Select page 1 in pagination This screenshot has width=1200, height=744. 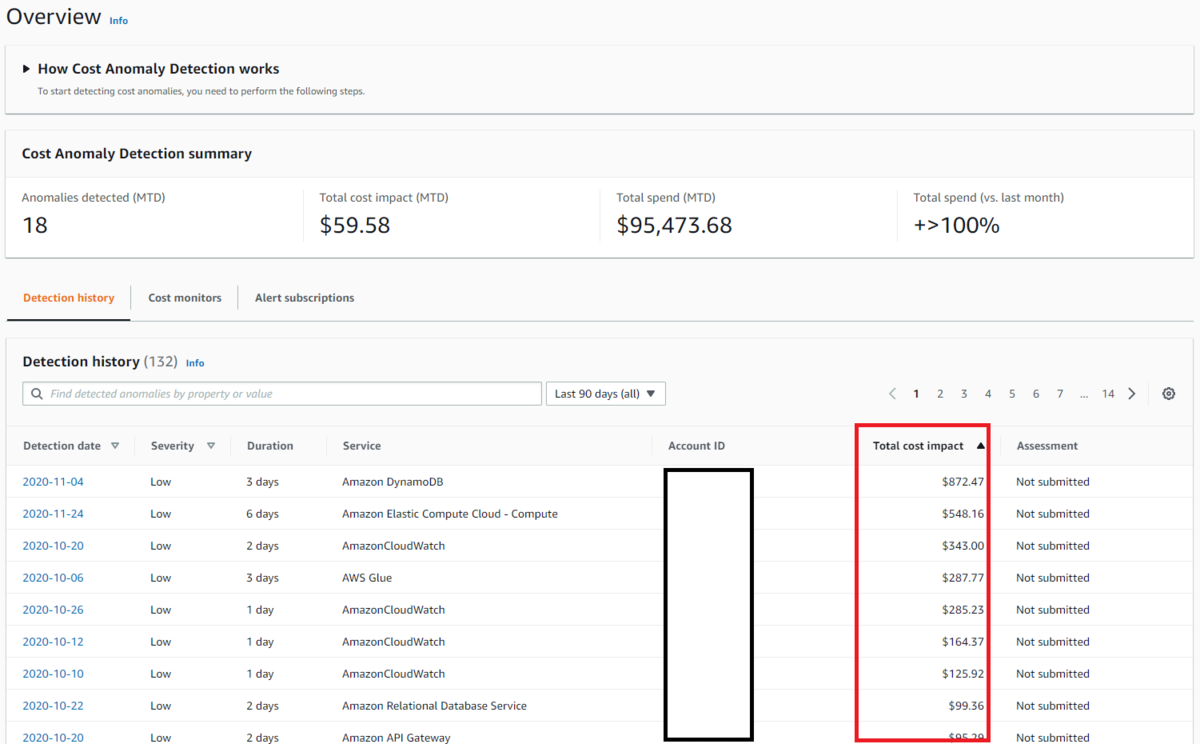[916, 394]
